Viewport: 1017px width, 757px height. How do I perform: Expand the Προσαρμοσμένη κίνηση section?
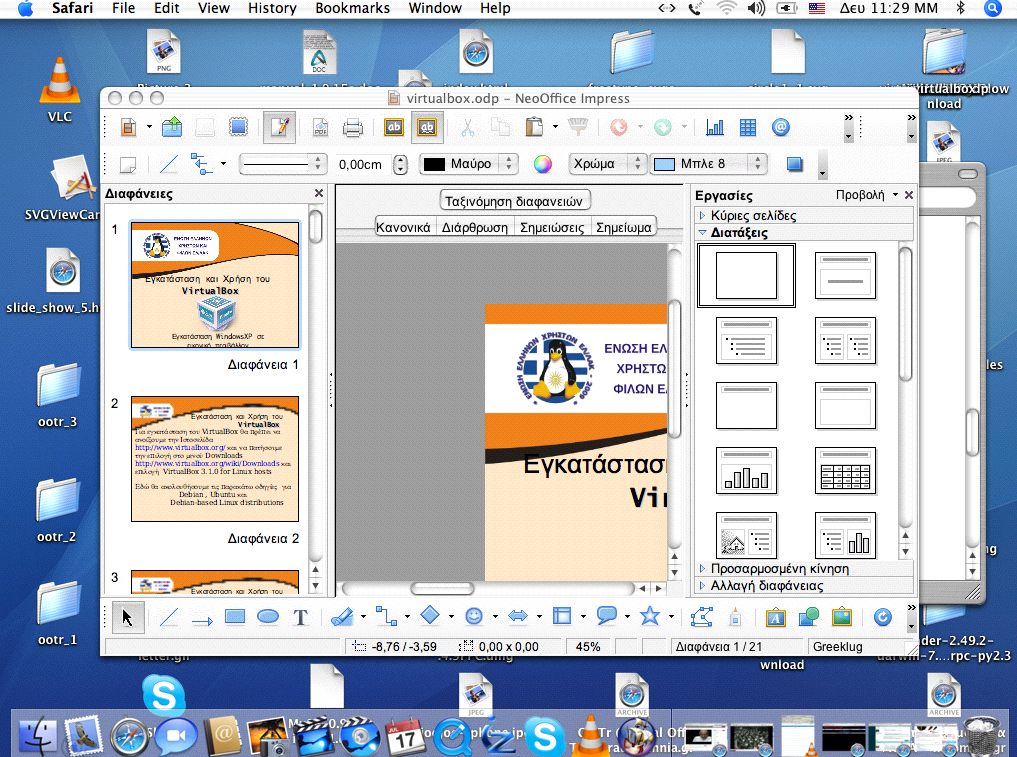pyautogui.click(x=805, y=569)
